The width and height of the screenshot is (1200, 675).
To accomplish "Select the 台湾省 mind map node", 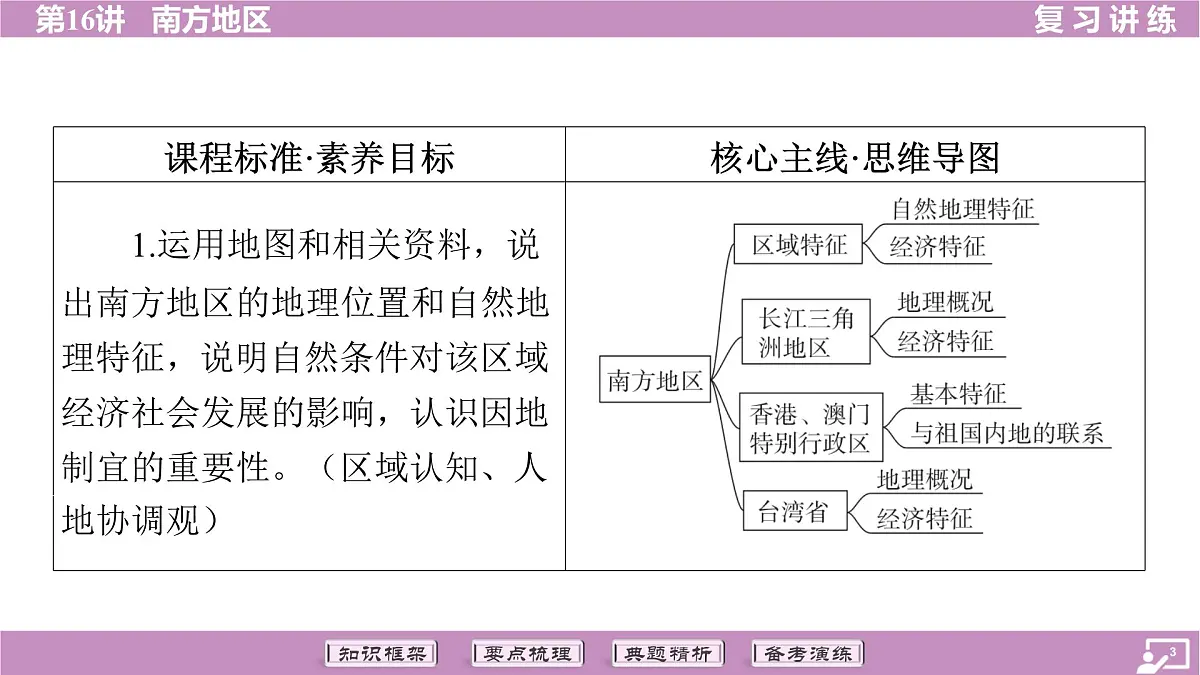I will tap(793, 511).
